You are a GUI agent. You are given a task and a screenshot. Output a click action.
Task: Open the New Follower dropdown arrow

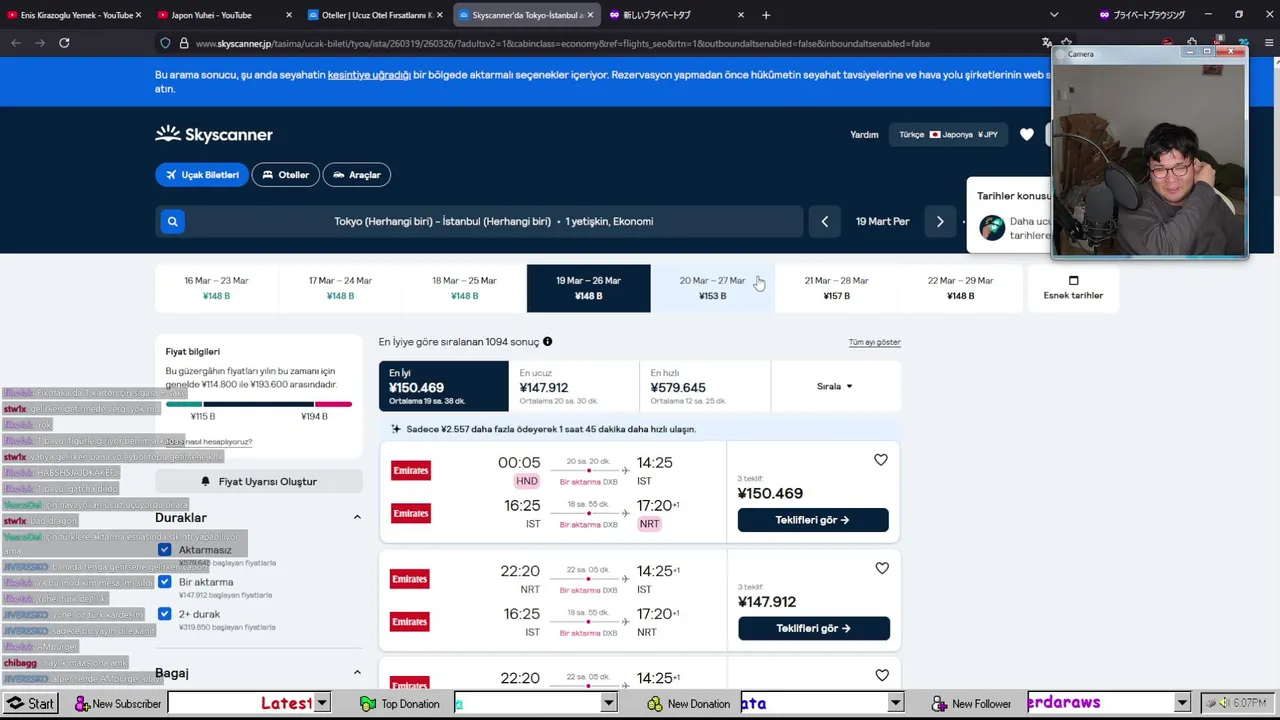pyautogui.click(x=1182, y=704)
